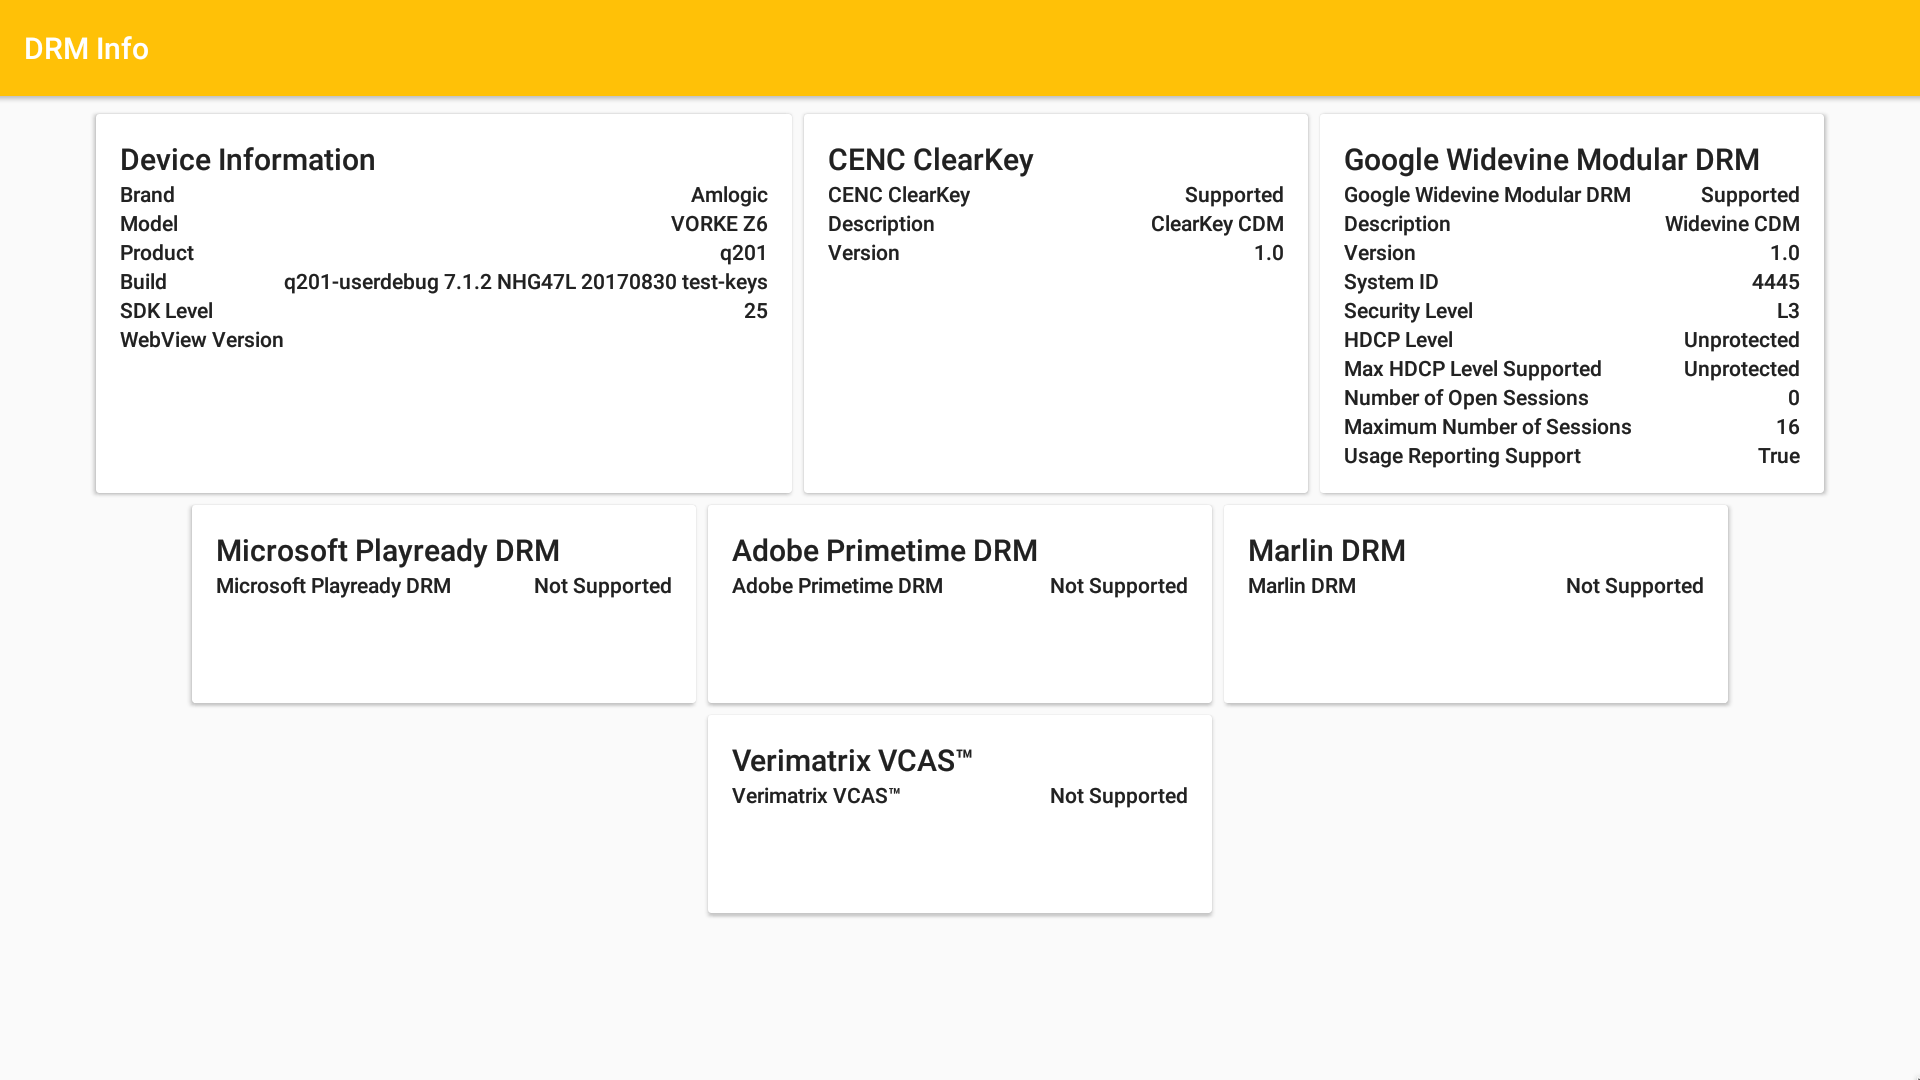Select the Supported status for Google Widevine

point(1750,195)
